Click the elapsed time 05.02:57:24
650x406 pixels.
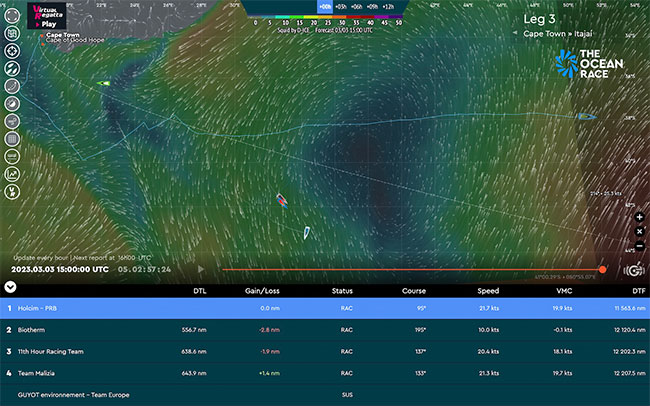pyautogui.click(x=144, y=270)
